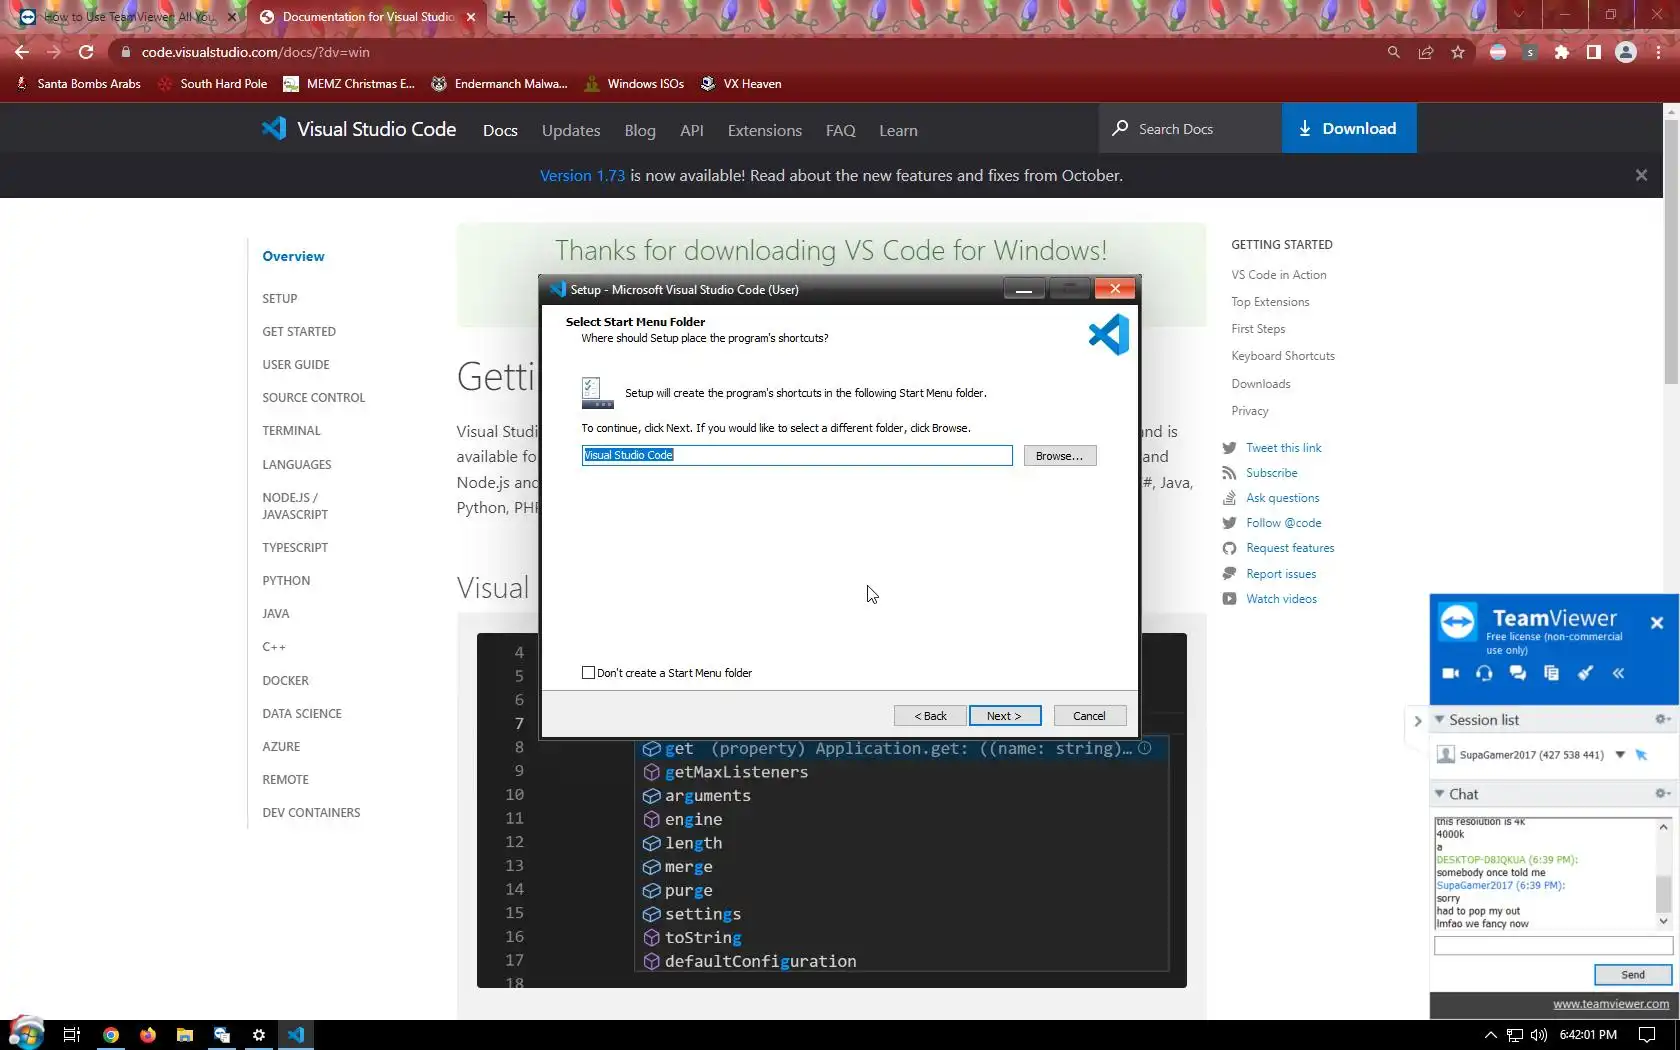Viewport: 1680px width, 1050px height.
Task: Click the volume icon in system tray
Action: tap(1539, 1035)
